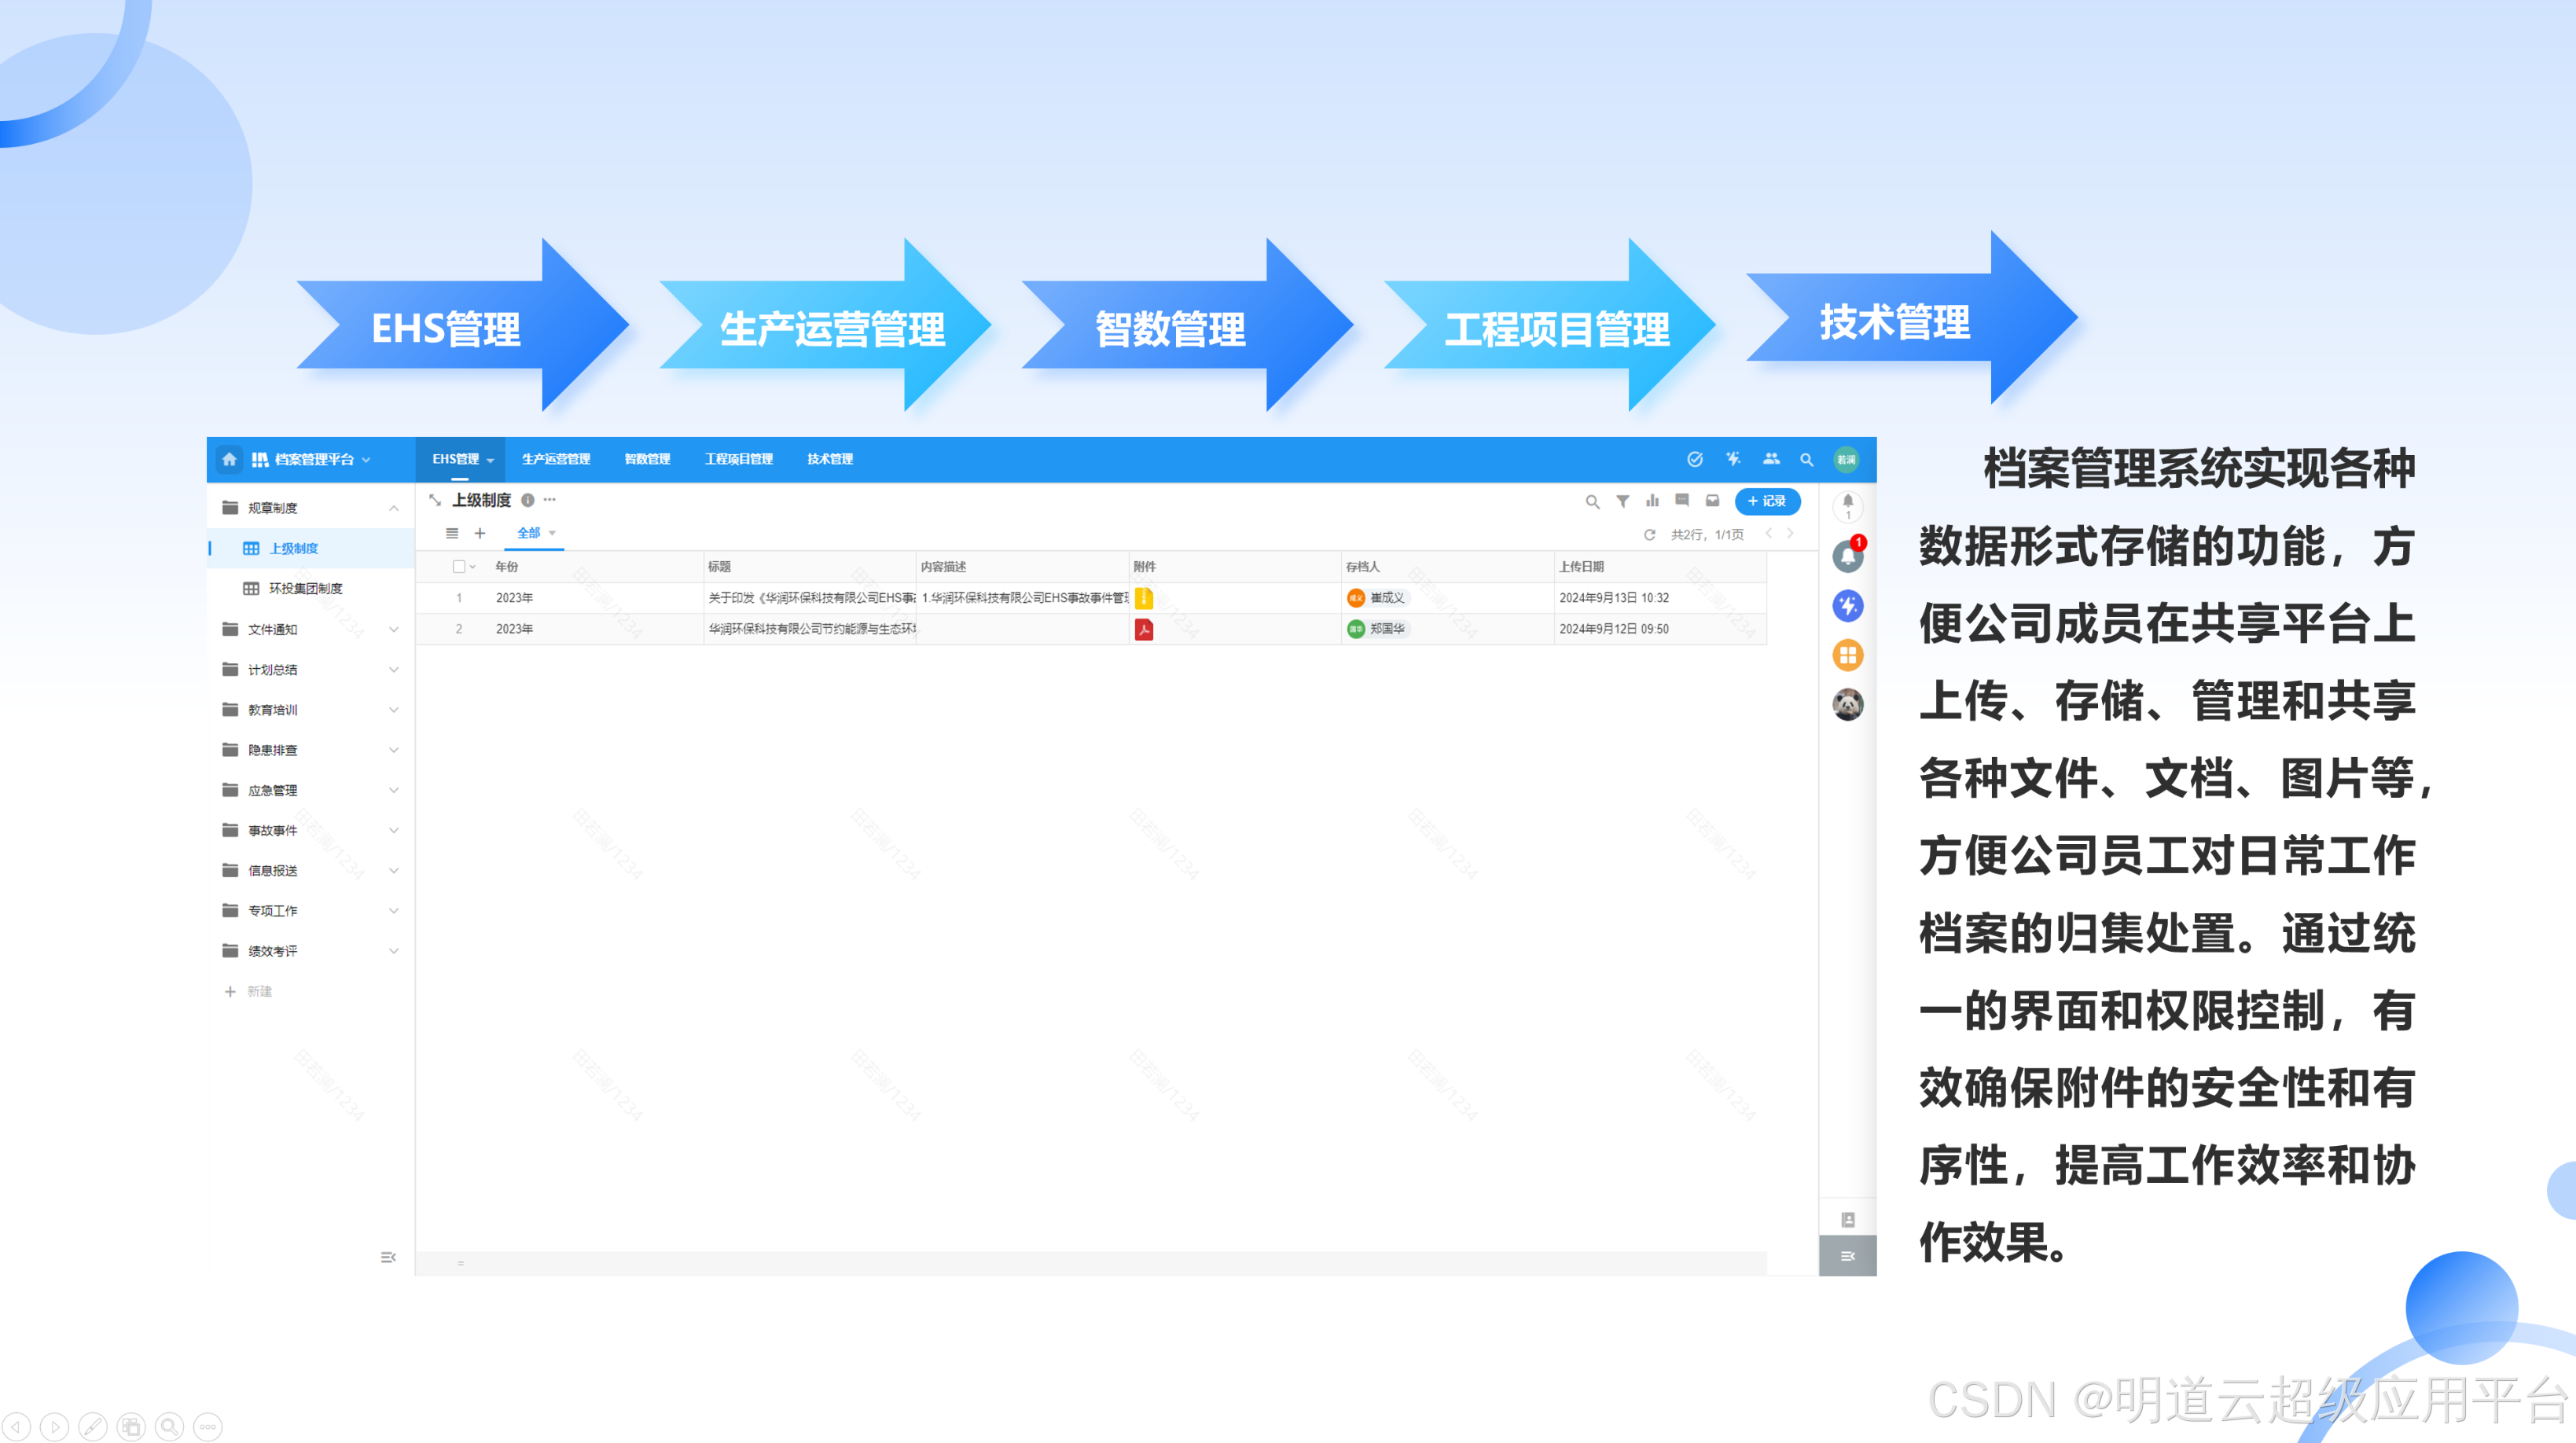Open the statistics bar chart icon

point(1652,501)
